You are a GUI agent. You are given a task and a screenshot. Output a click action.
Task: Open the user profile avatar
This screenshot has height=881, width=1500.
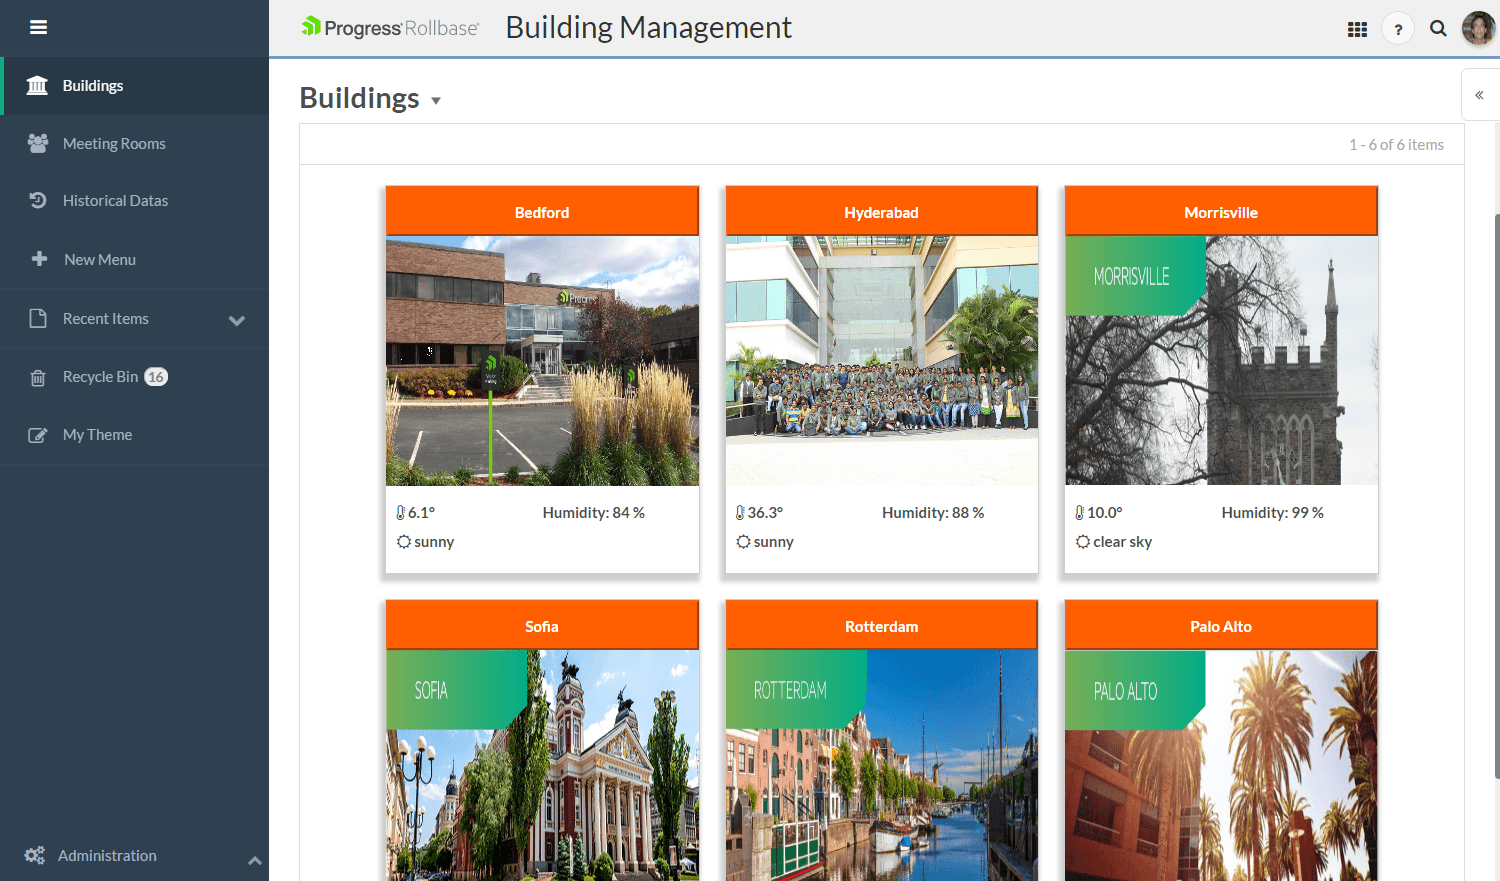tap(1478, 28)
